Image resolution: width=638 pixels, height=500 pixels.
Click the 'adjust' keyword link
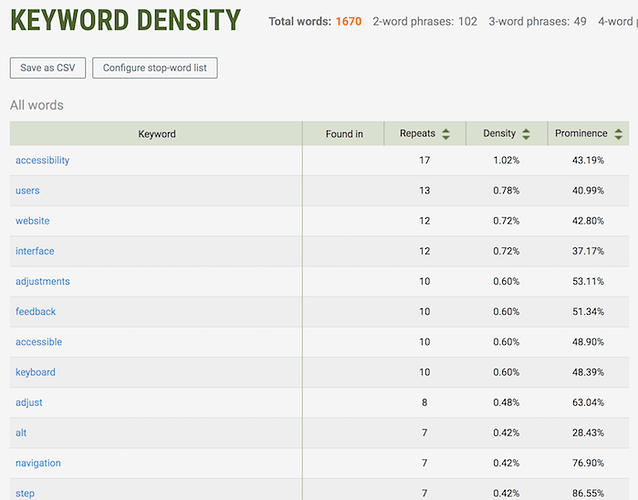29,402
